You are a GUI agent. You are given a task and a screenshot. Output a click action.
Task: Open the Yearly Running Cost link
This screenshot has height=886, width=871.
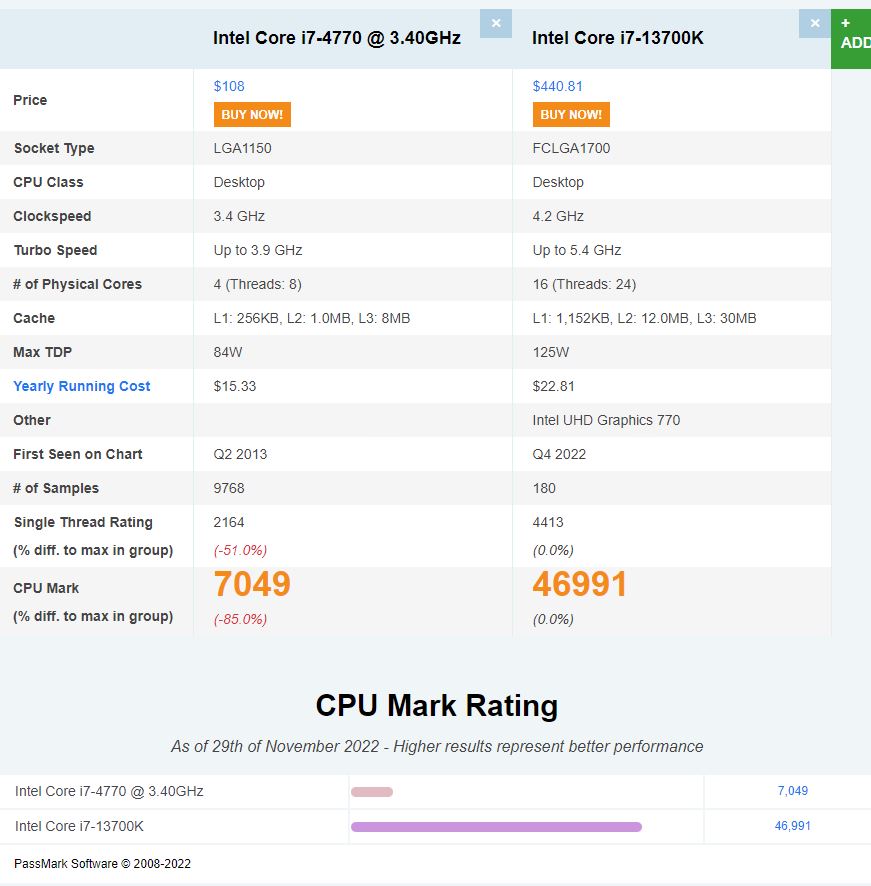(82, 386)
